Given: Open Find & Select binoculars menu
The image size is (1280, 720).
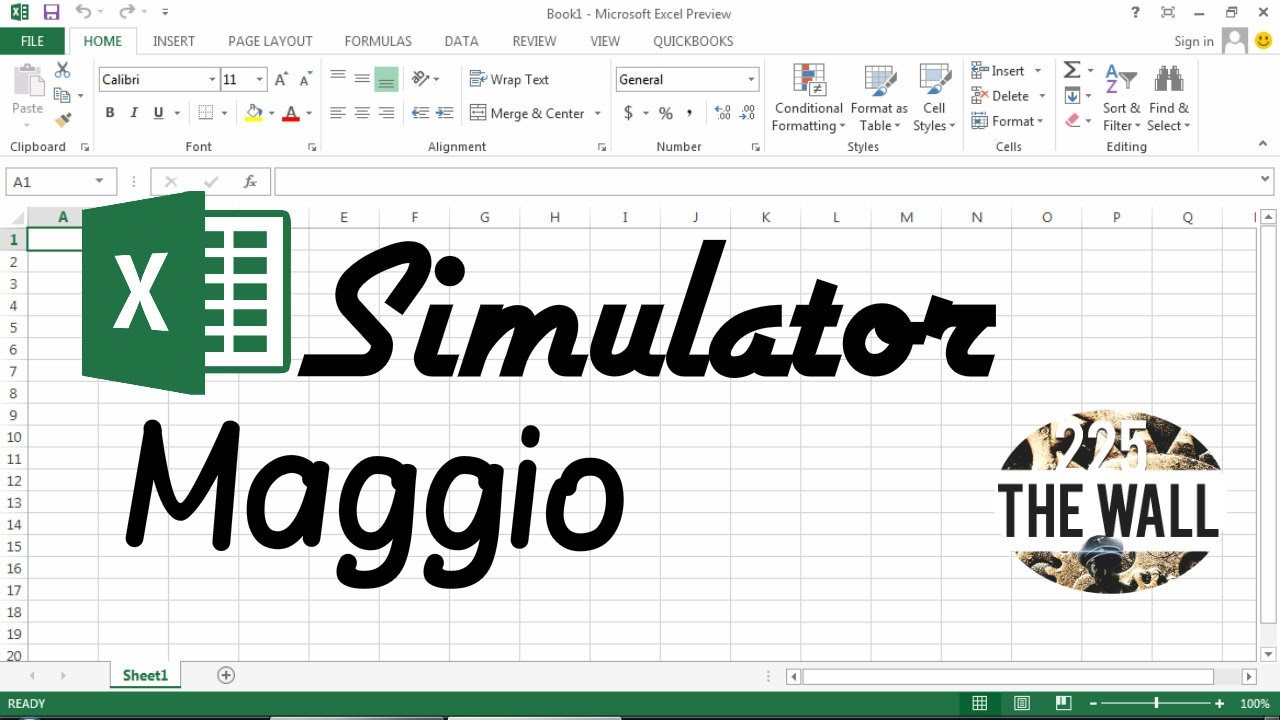Looking at the screenshot, I should [x=1168, y=97].
